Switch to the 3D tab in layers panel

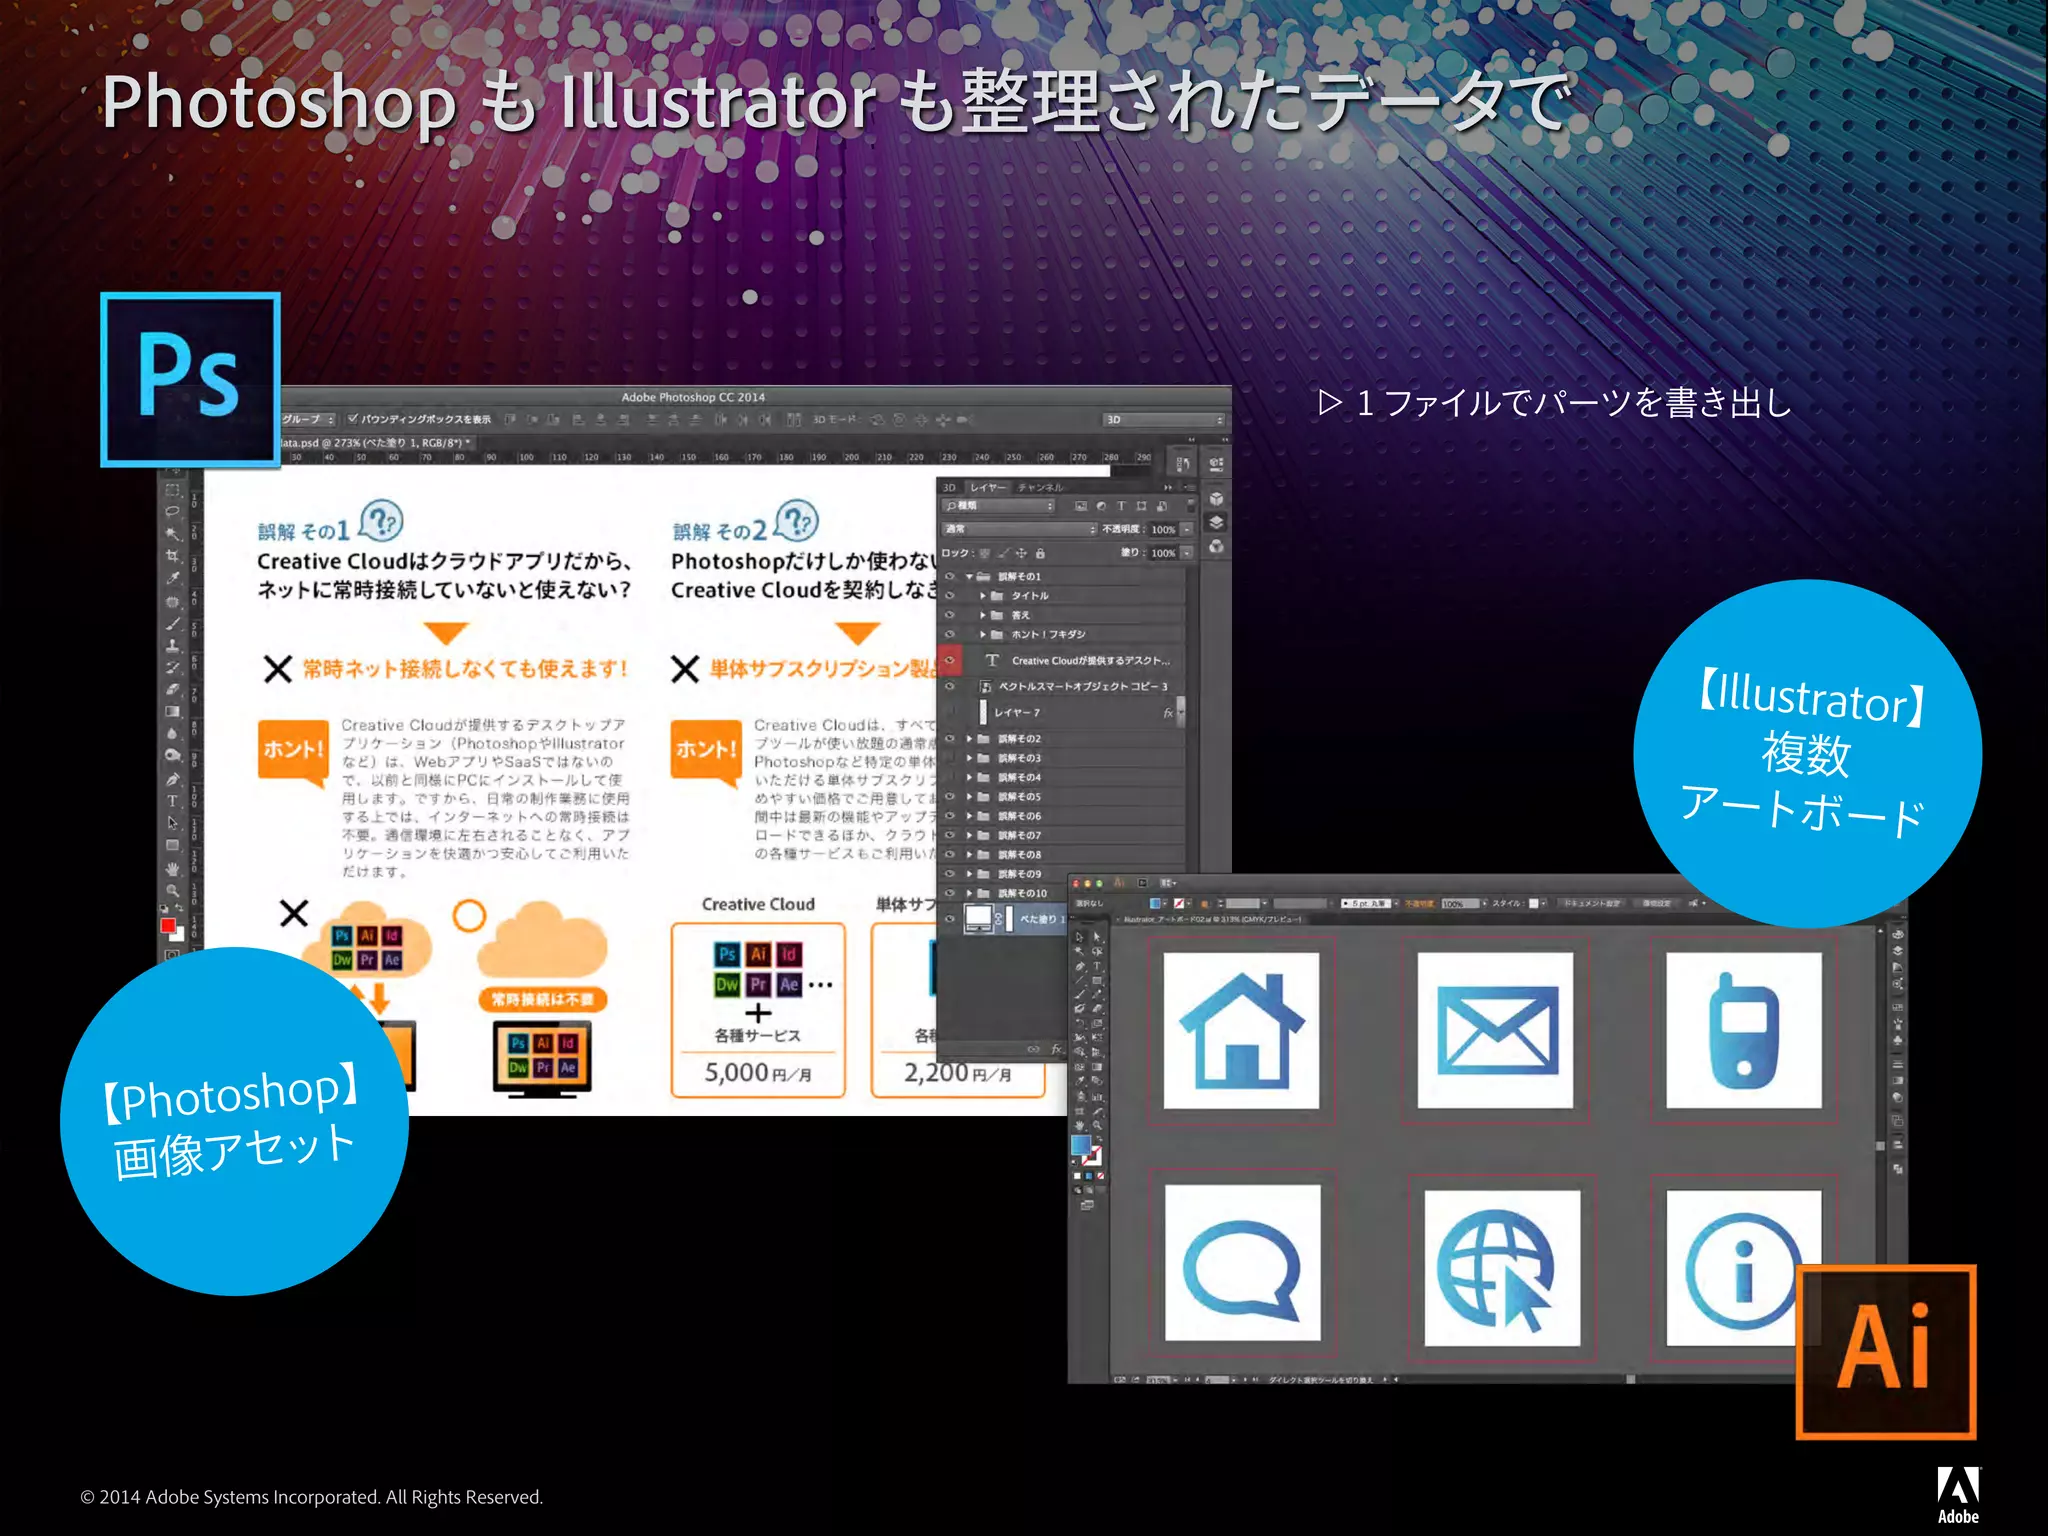click(950, 488)
